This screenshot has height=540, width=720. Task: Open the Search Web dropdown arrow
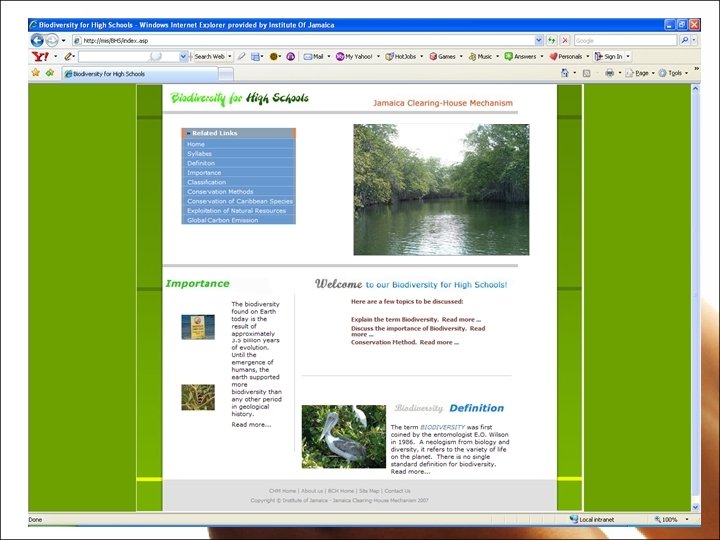[x=230, y=56]
